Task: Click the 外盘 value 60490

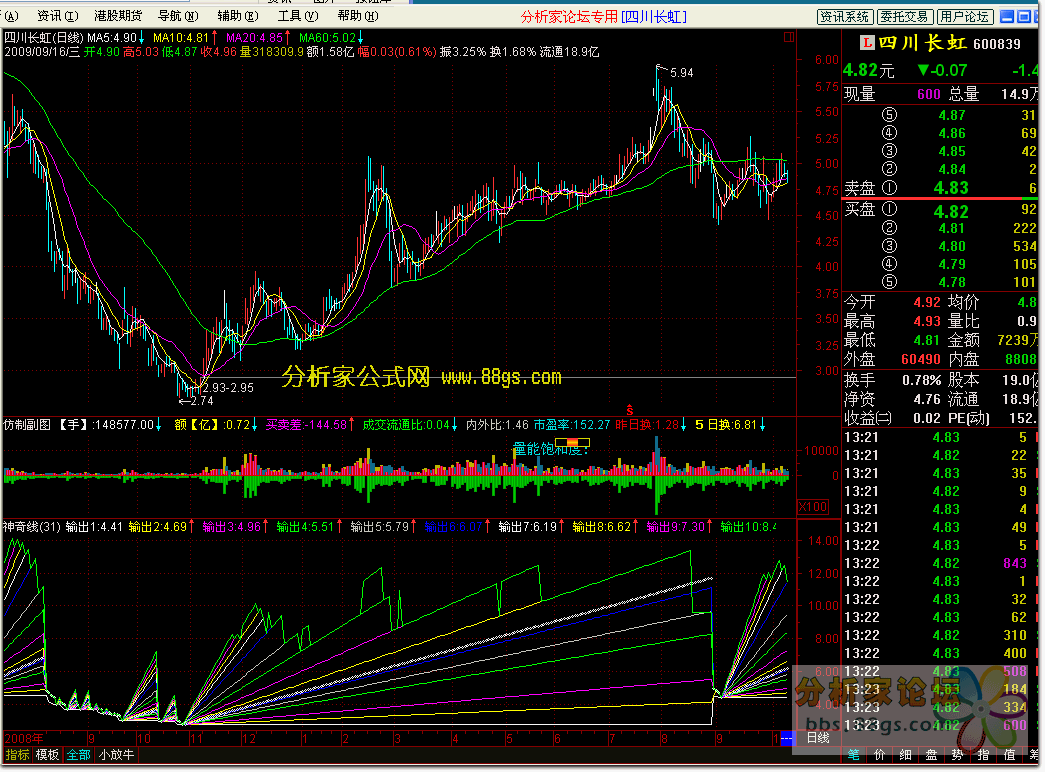Action: click(x=921, y=359)
